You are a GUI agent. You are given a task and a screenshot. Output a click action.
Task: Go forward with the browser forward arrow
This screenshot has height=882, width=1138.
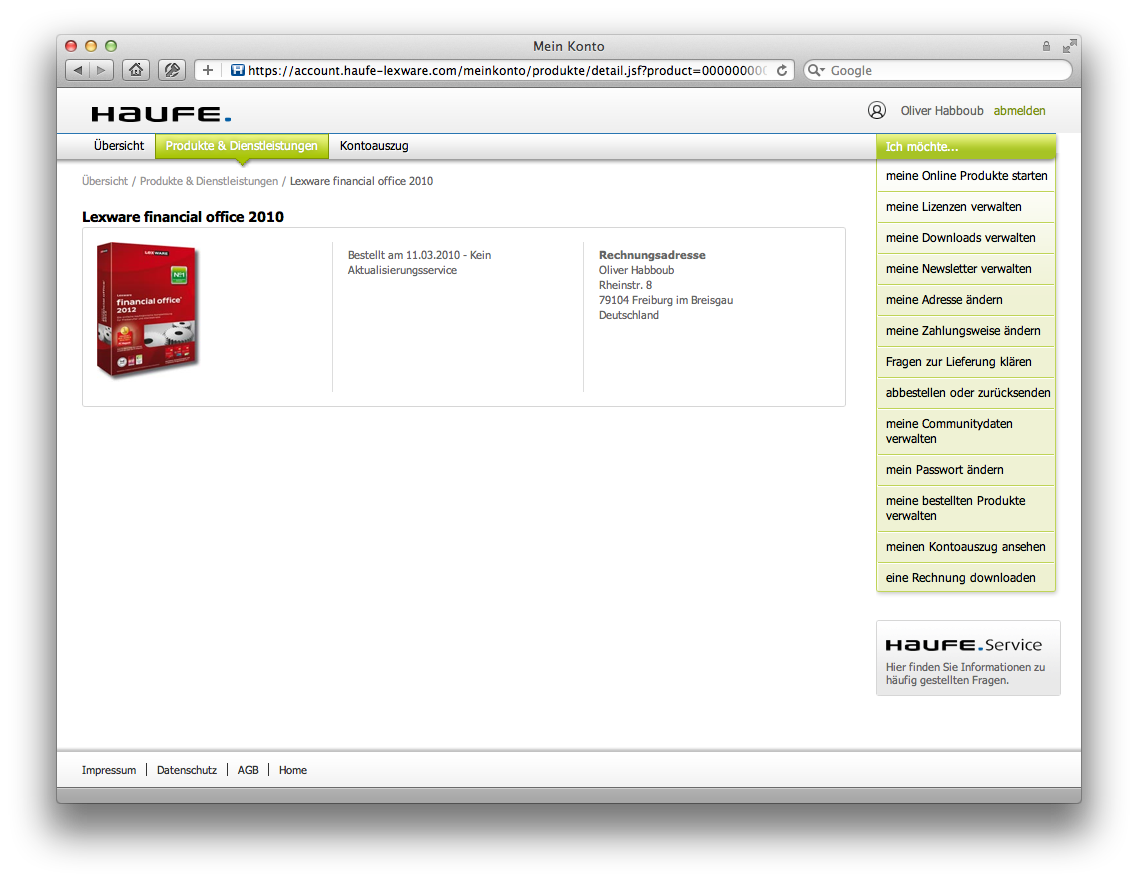tap(102, 70)
